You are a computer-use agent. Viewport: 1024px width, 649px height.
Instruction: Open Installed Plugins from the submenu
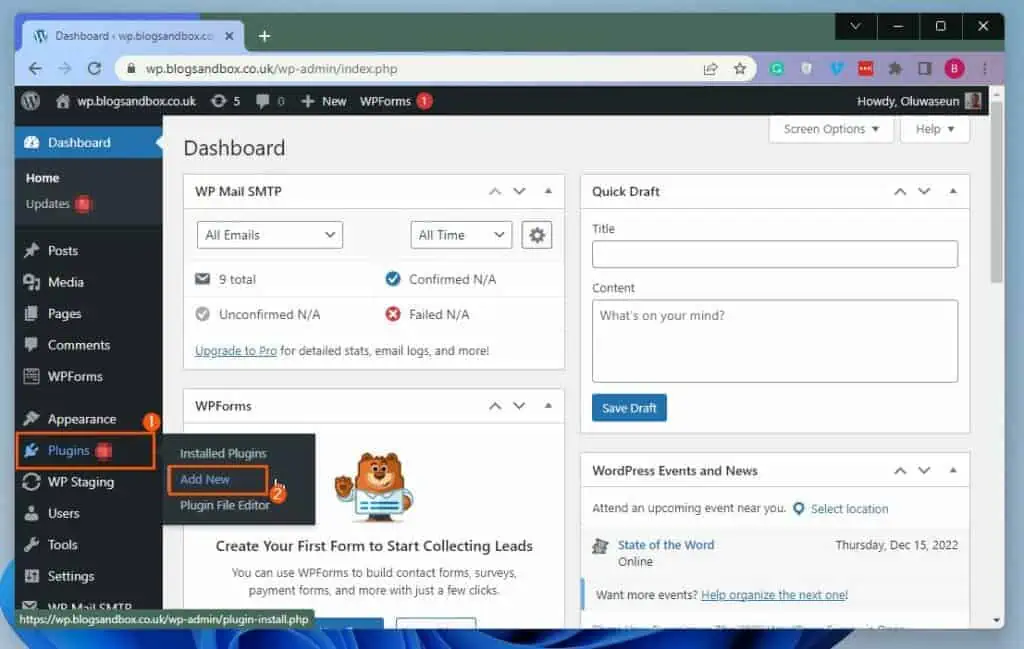222,453
